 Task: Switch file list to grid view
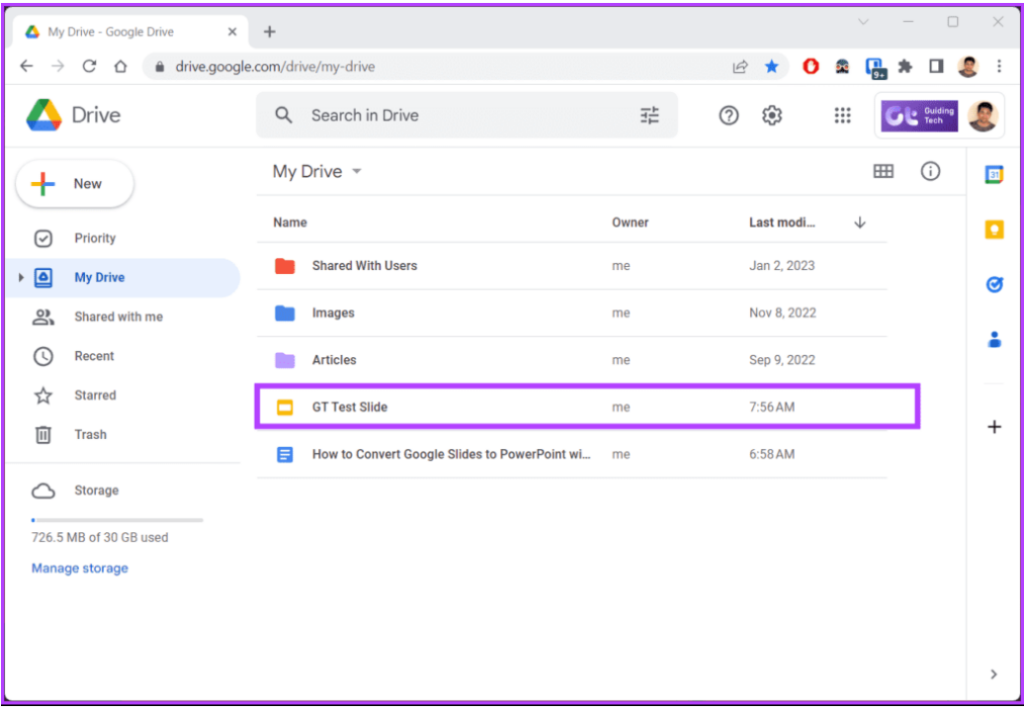[x=883, y=171]
